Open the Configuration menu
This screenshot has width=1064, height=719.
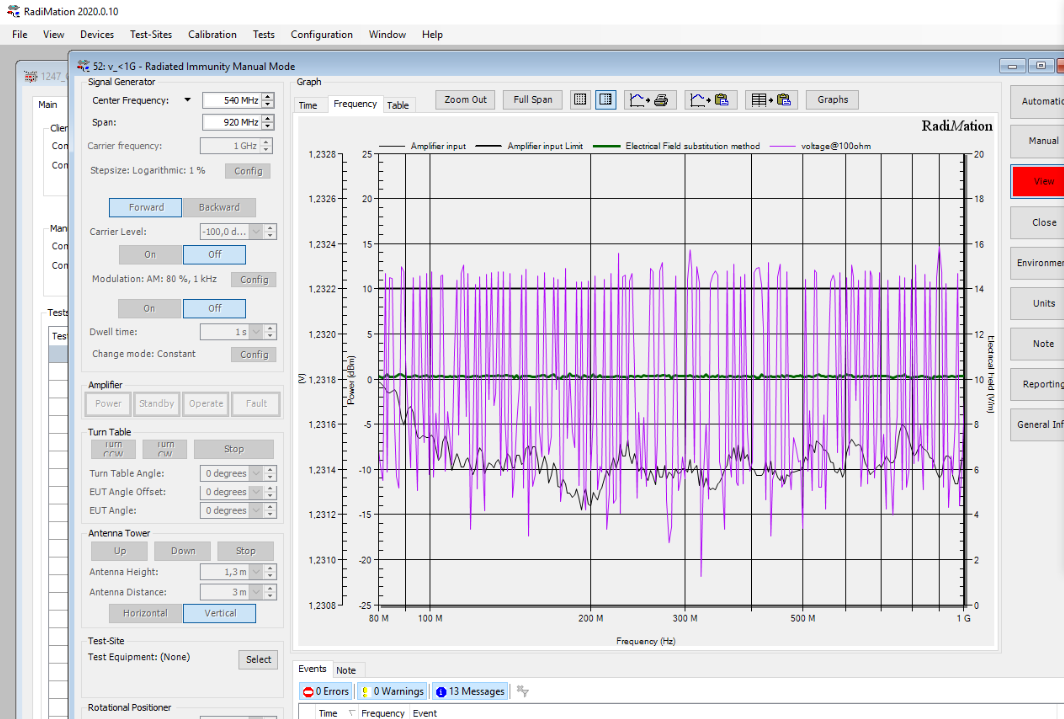click(x=322, y=35)
